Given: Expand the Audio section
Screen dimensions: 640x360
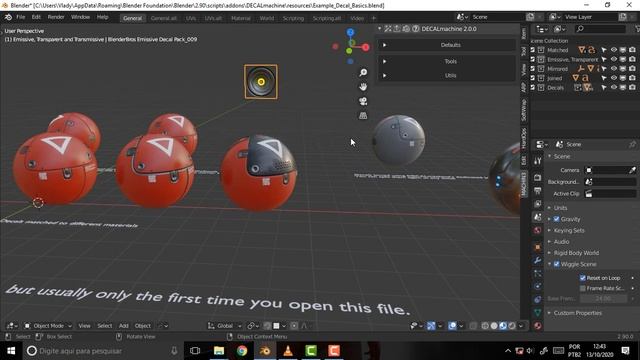Looking at the screenshot, I should (561, 242).
